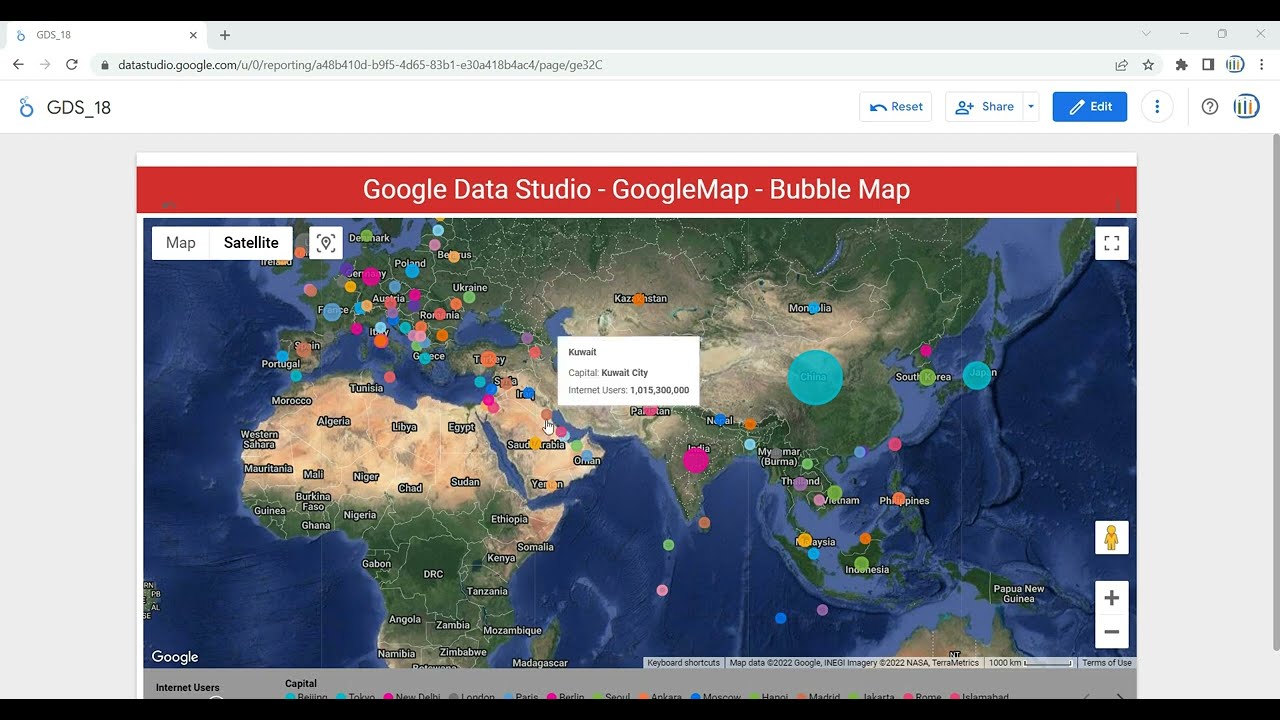Click the Reset button
Viewport: 1280px width, 720px height.
point(896,107)
